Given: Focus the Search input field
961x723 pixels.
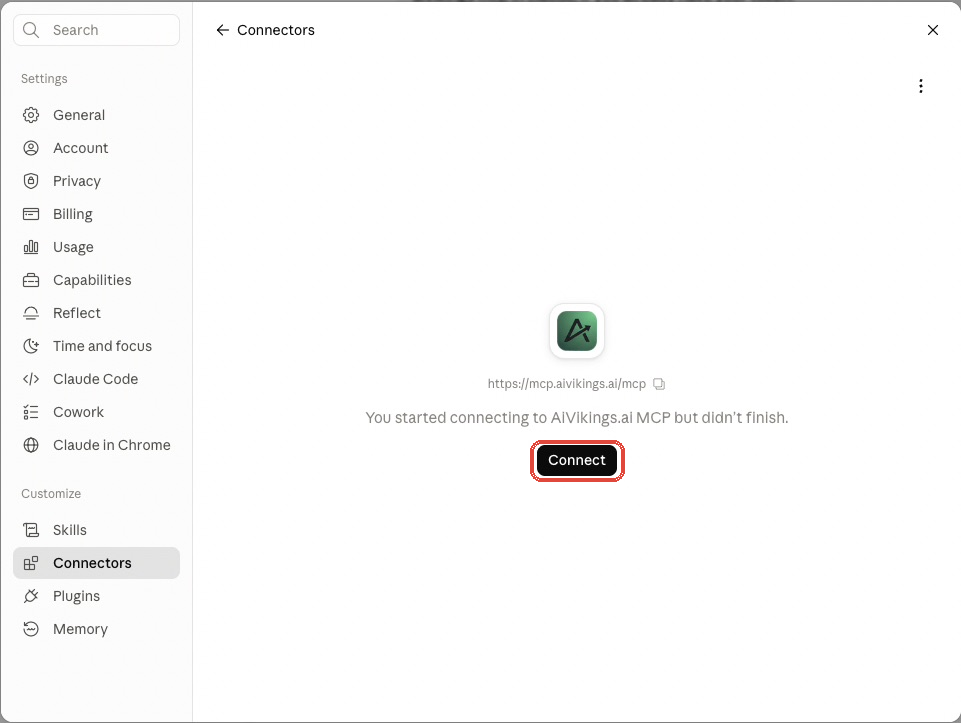Looking at the screenshot, I should pyautogui.click(x=96, y=30).
